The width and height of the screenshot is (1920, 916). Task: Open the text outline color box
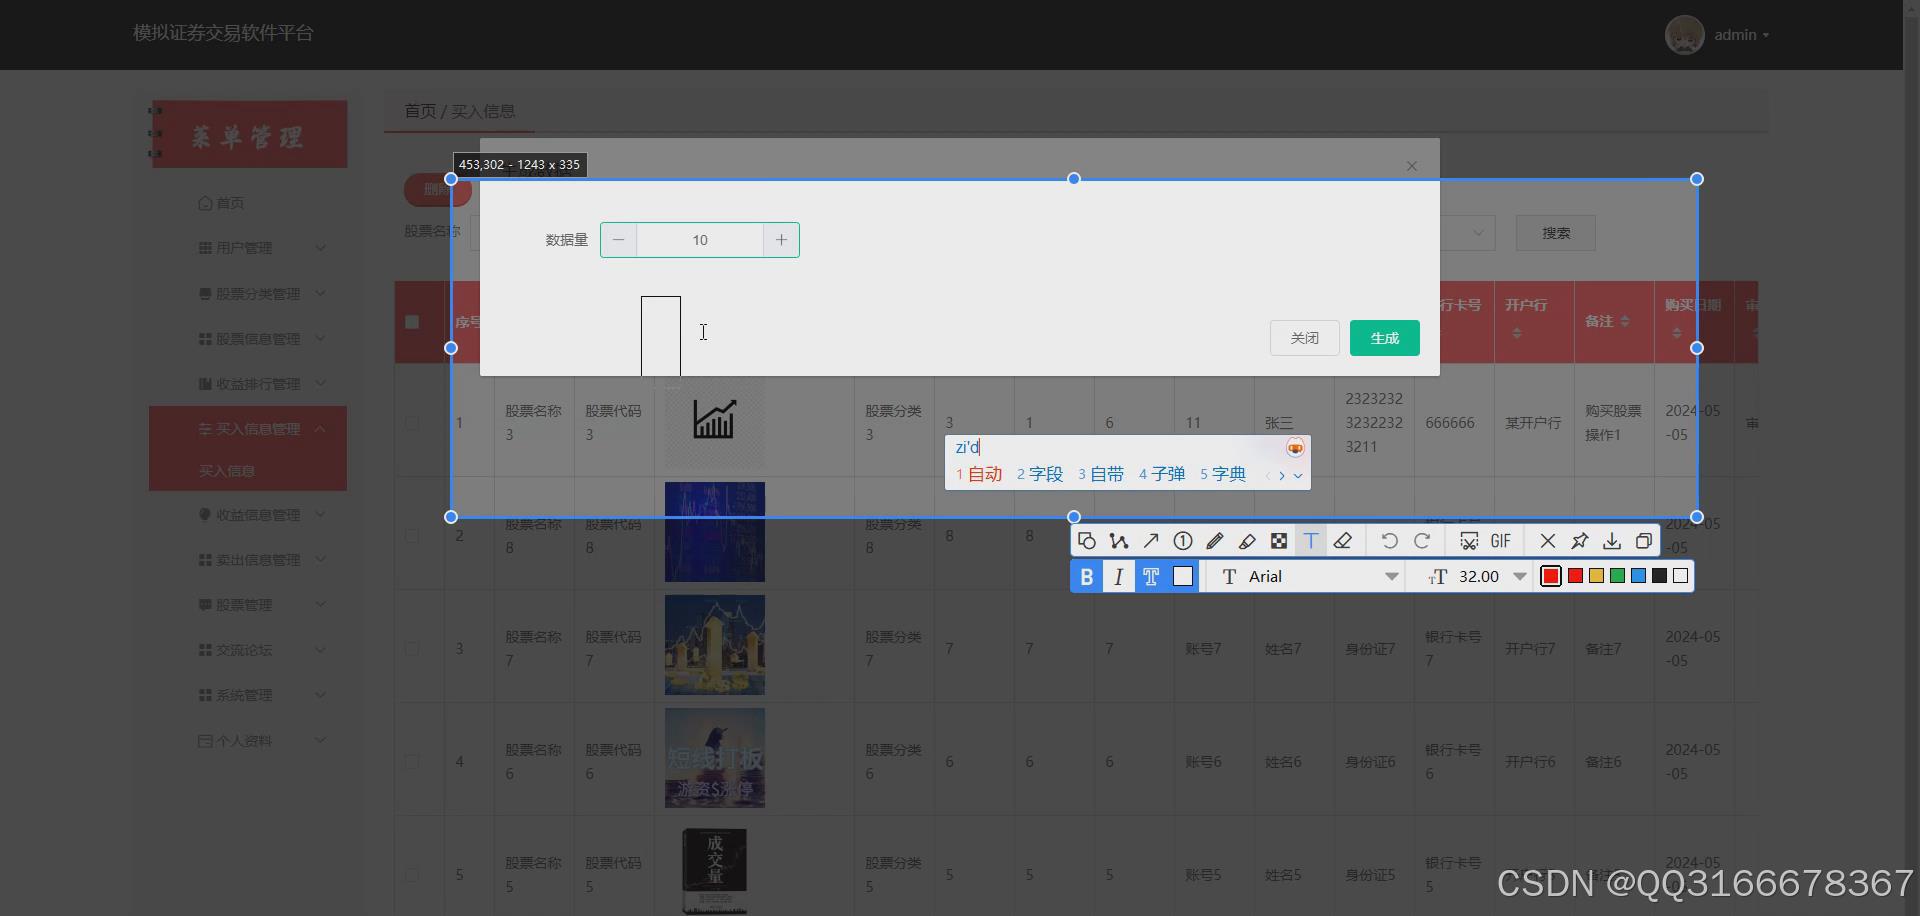[x=1183, y=576]
